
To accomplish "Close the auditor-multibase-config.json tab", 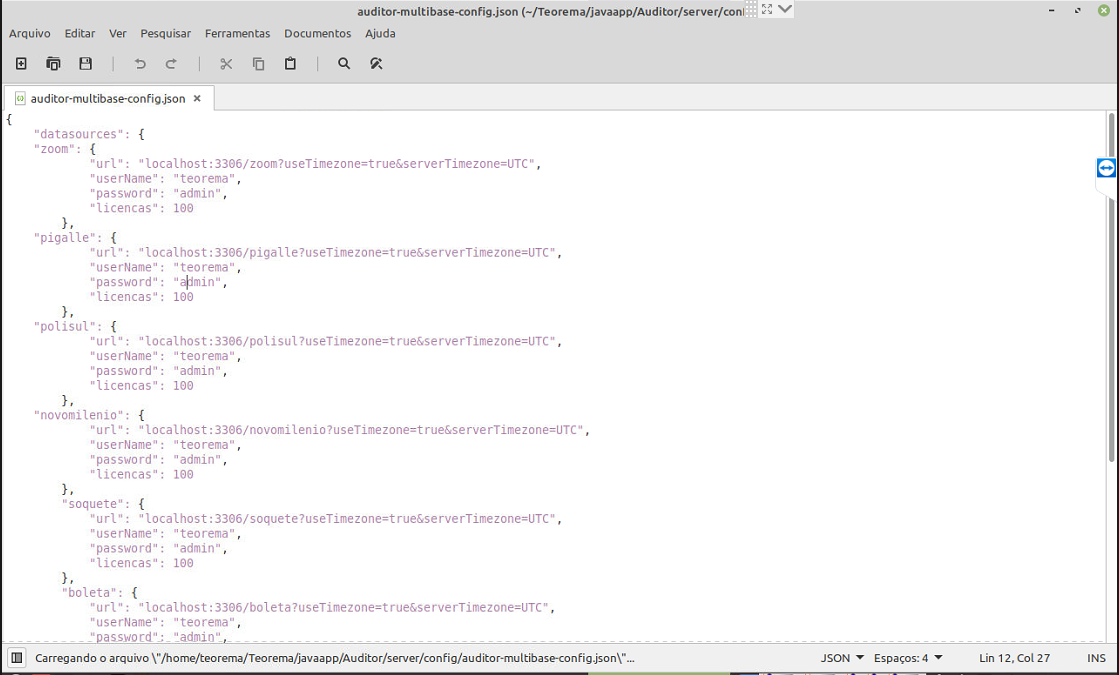I will [x=197, y=98].
